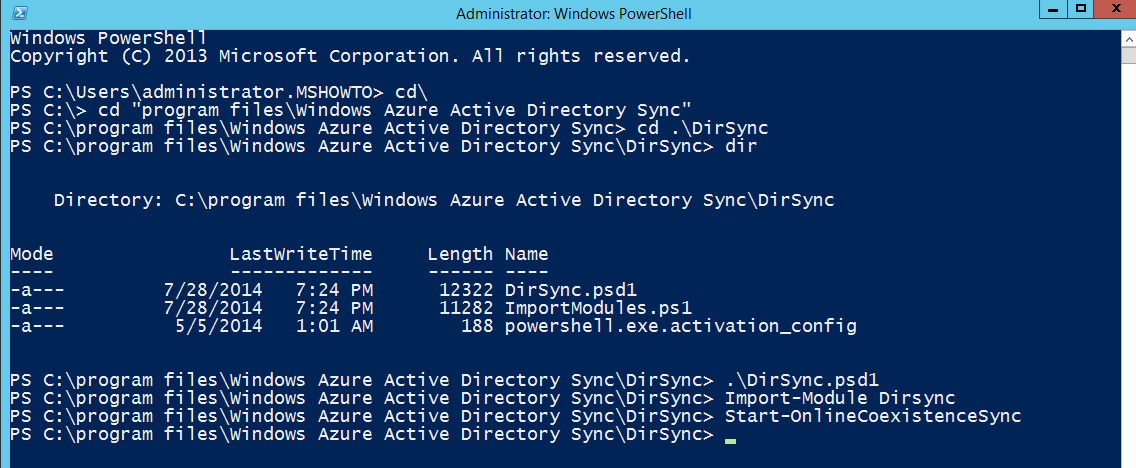Screen dimensions: 1136x468
Task: Click the length value 11282
Action: (x=466, y=309)
